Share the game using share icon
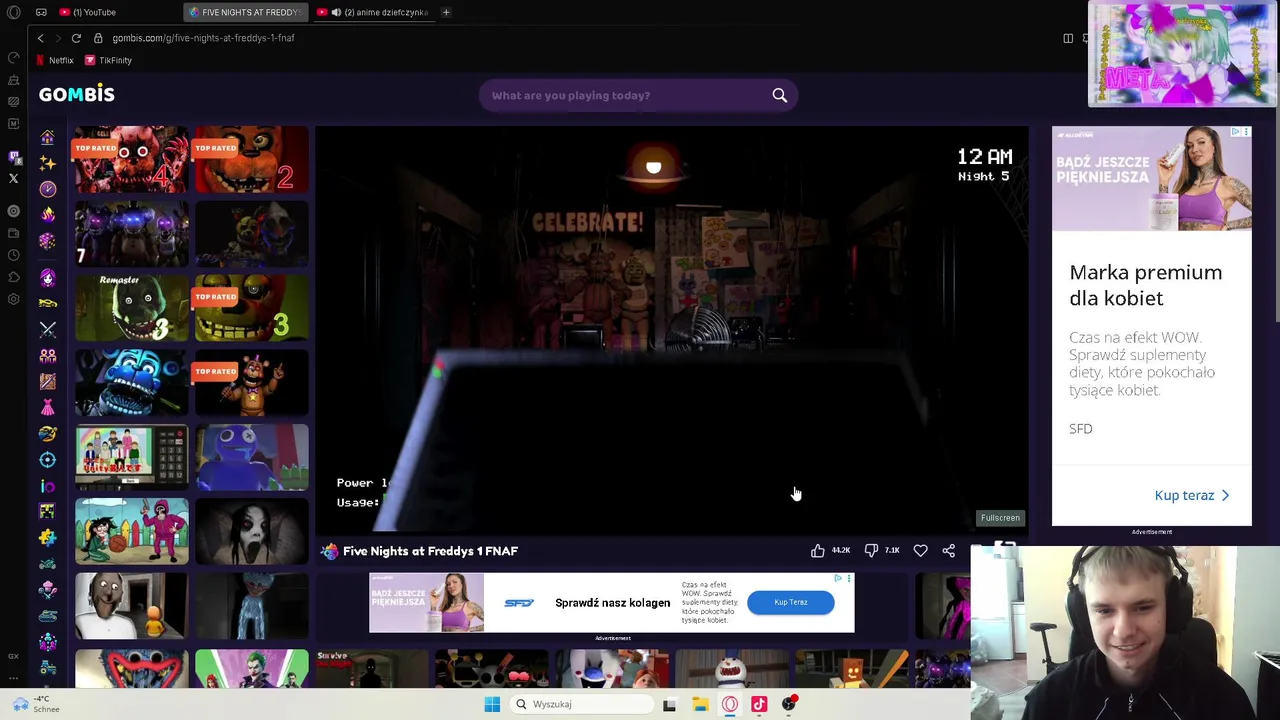The width and height of the screenshot is (1280, 720). click(948, 551)
